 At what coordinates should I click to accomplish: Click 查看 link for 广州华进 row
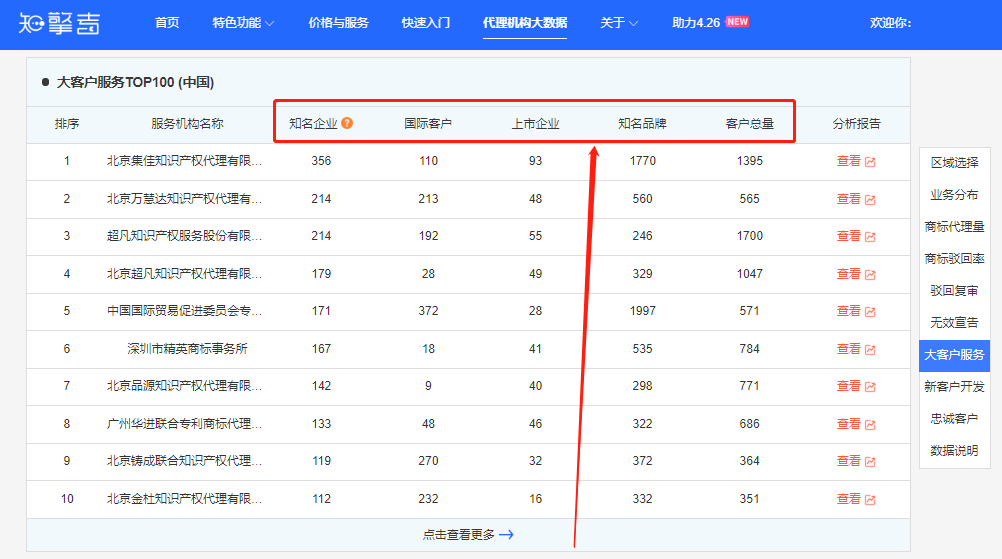tap(849, 424)
